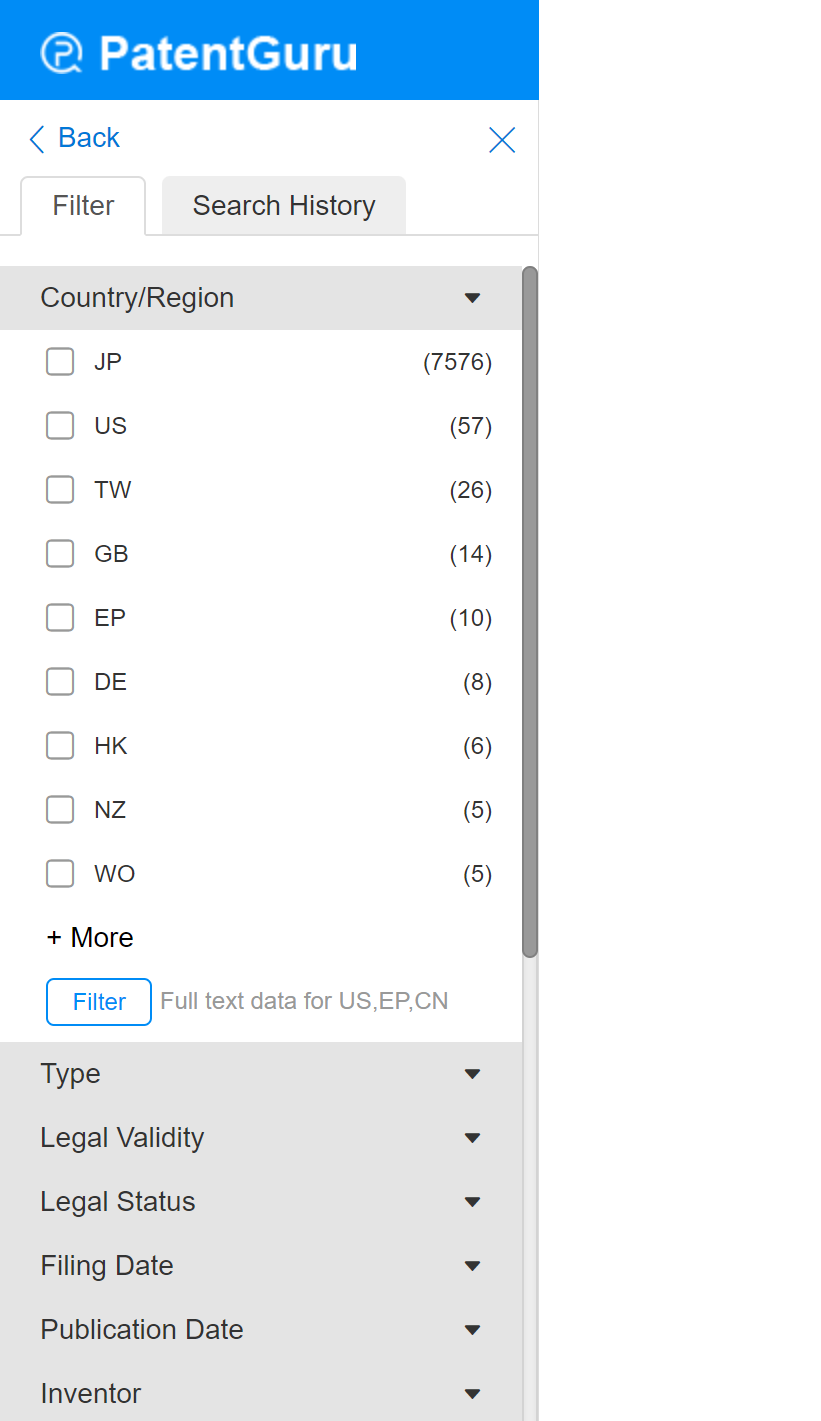Select the EP checkbox option
This screenshot has height=1421, width=821.
[60, 618]
